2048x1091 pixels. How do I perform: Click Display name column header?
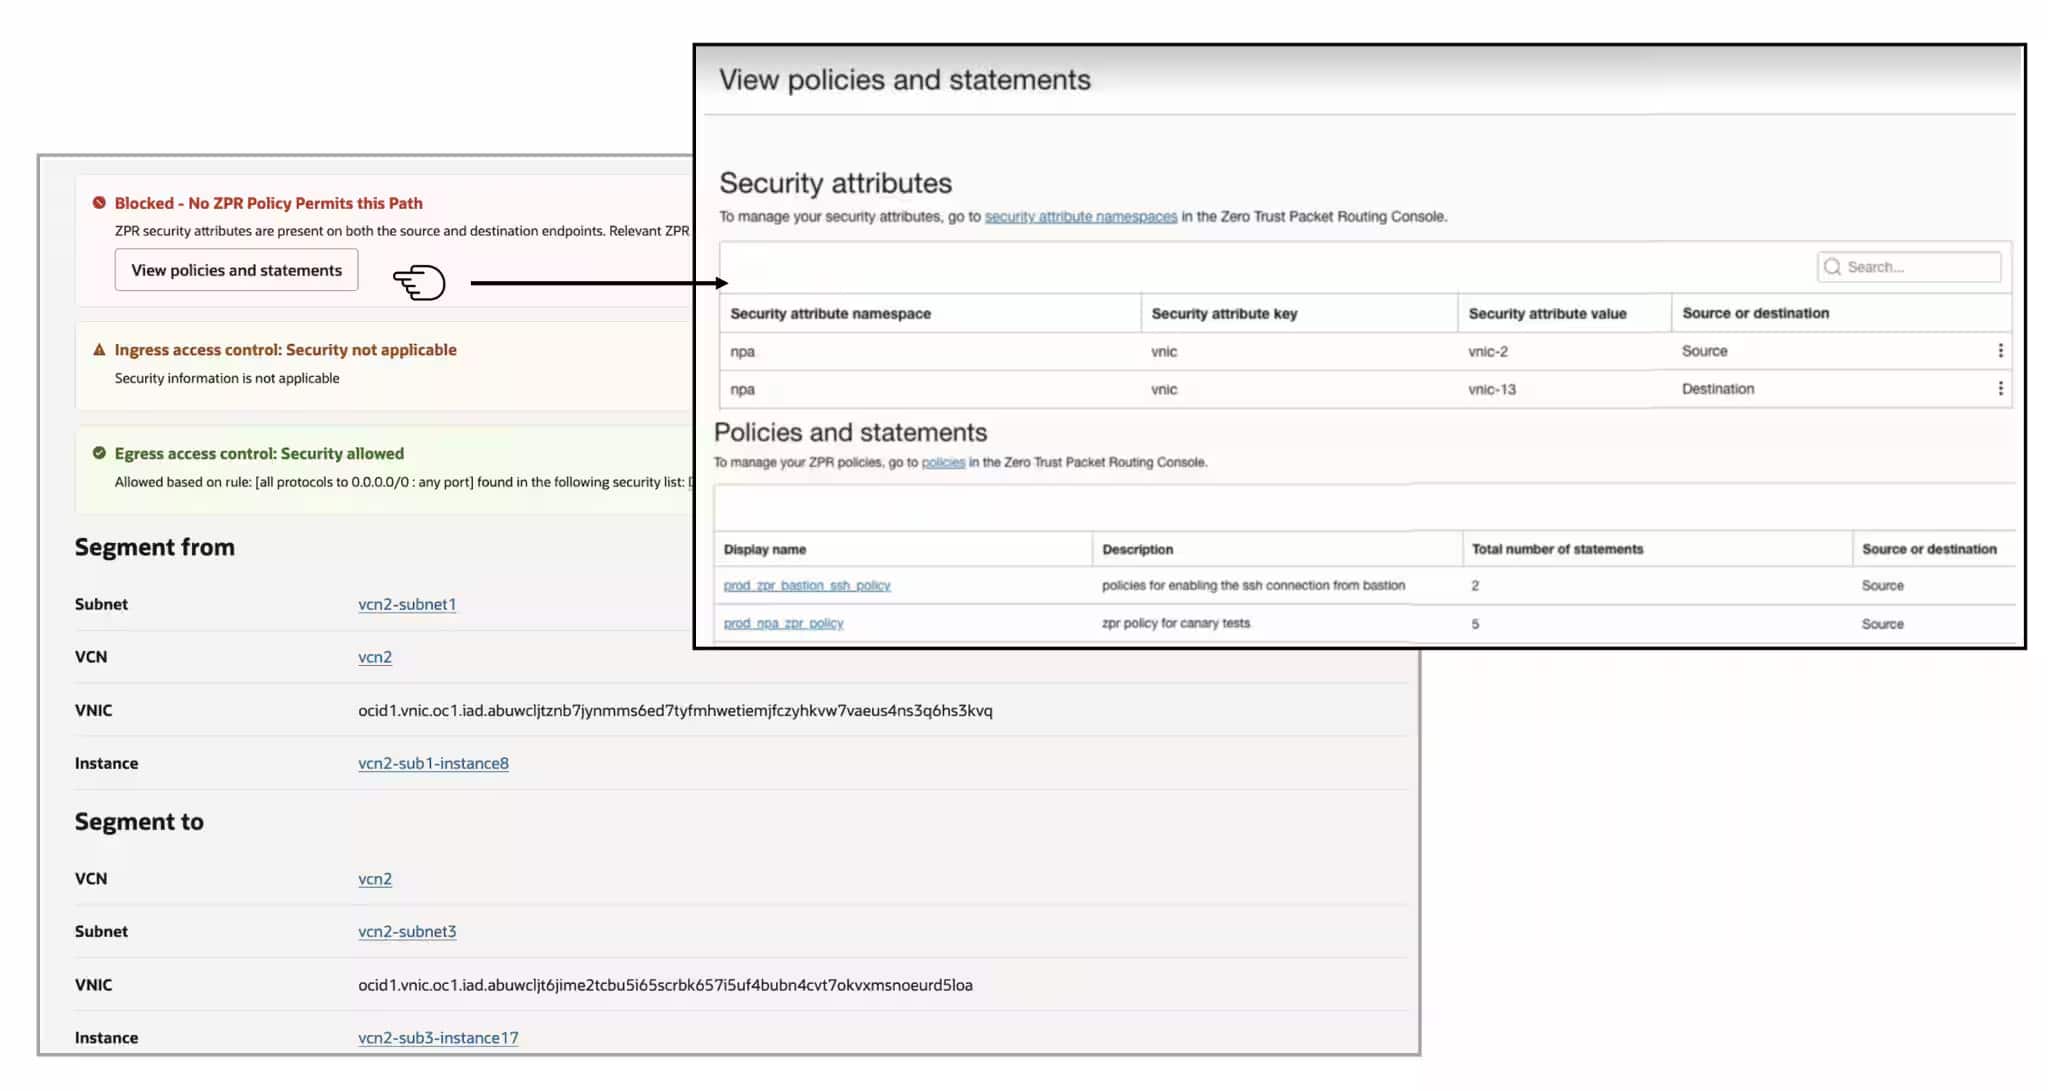click(765, 550)
